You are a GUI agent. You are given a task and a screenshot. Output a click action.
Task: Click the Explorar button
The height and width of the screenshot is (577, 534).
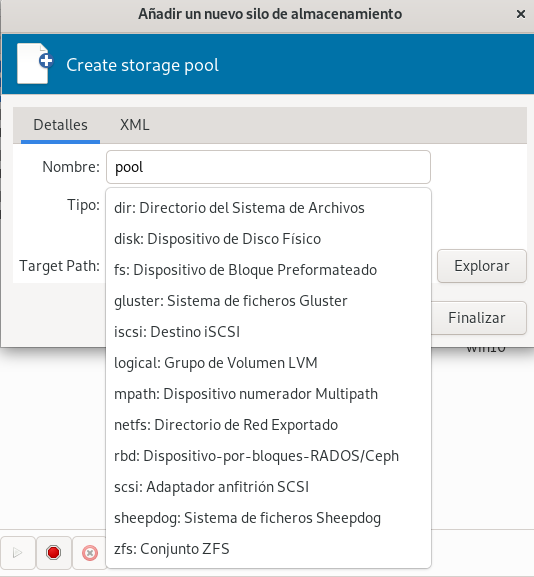point(482,266)
